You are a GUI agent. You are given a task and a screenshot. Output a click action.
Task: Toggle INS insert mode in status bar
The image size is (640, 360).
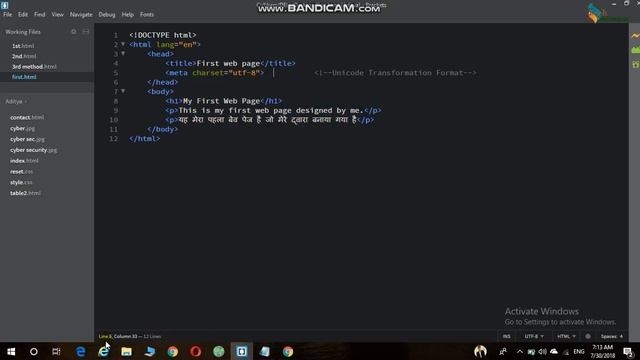[507, 336]
